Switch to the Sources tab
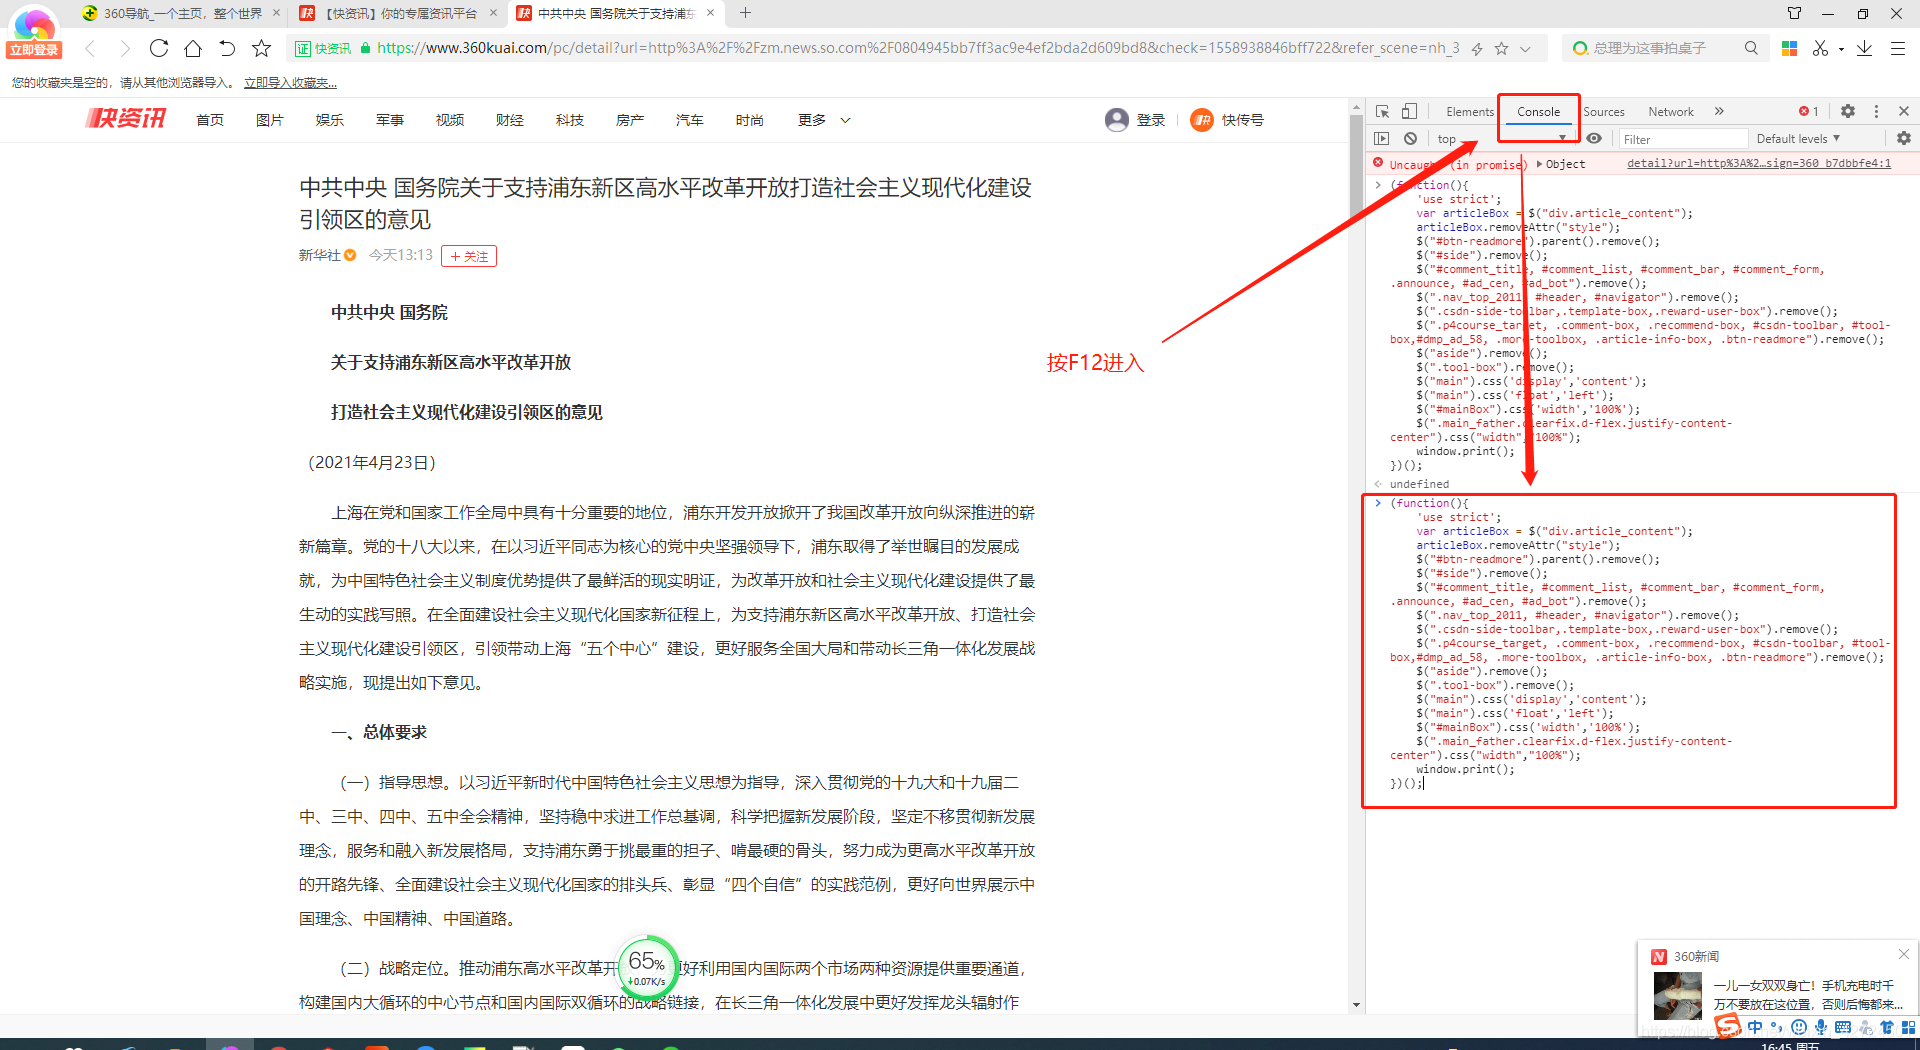Viewport: 1920px width, 1050px height. coord(1603,112)
